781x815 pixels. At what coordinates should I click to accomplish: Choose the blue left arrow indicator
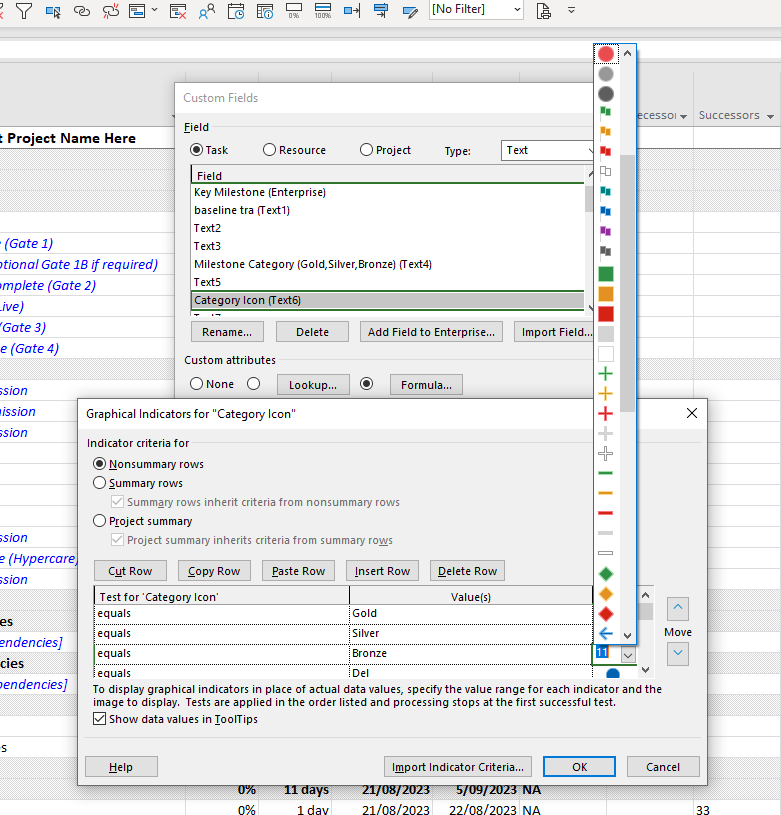pos(605,634)
